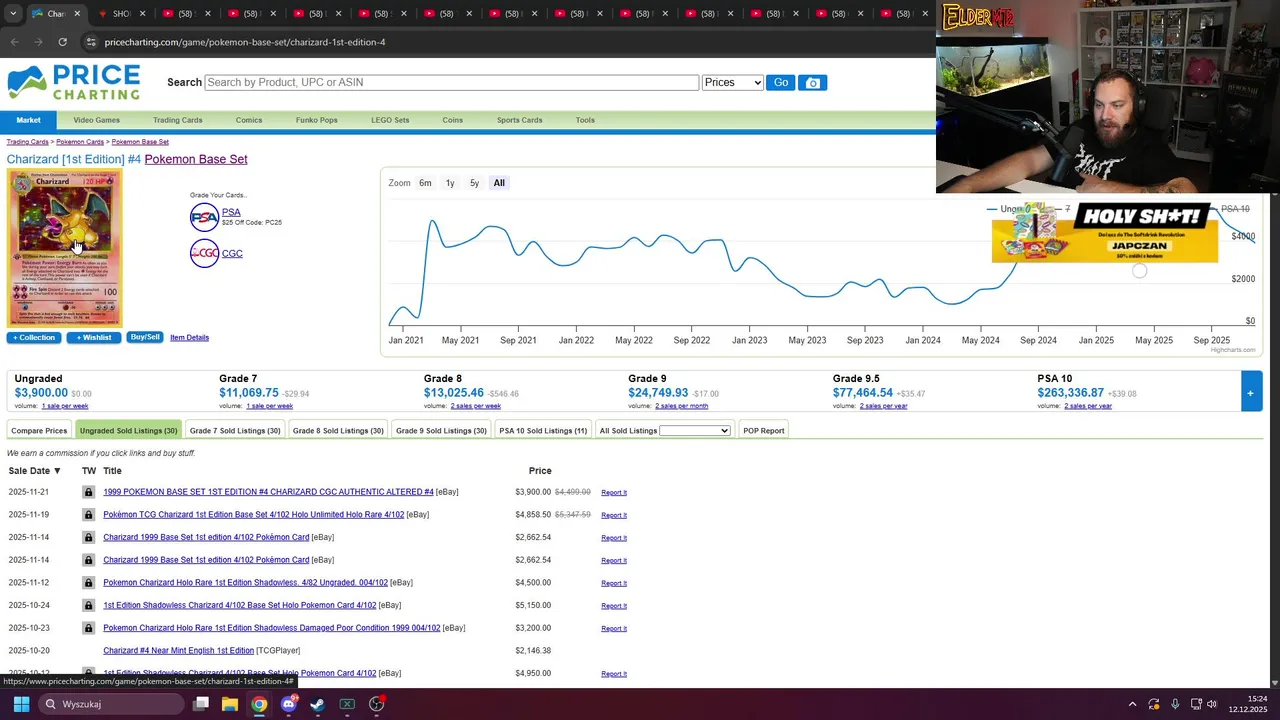Switch to Grade 7 Sold Listings tab

[x=235, y=431]
